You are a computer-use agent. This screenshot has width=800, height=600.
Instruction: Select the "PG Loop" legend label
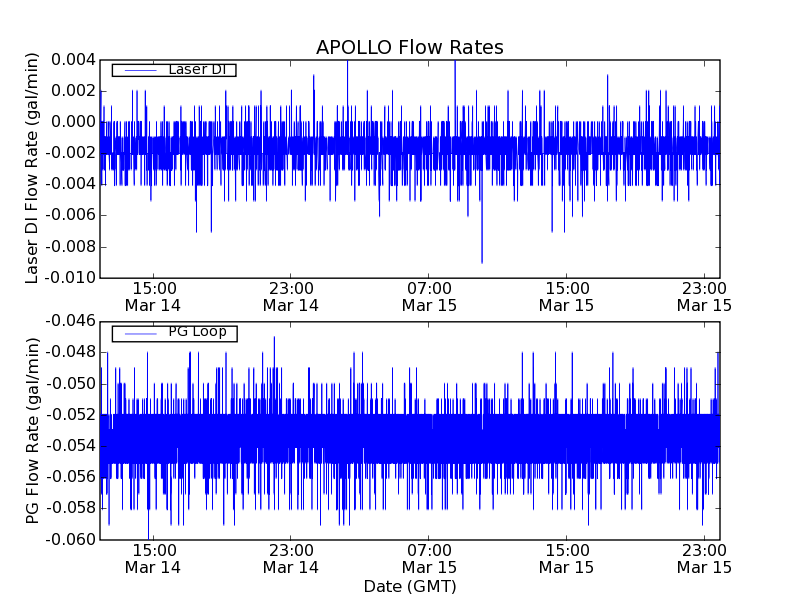click(x=197, y=332)
